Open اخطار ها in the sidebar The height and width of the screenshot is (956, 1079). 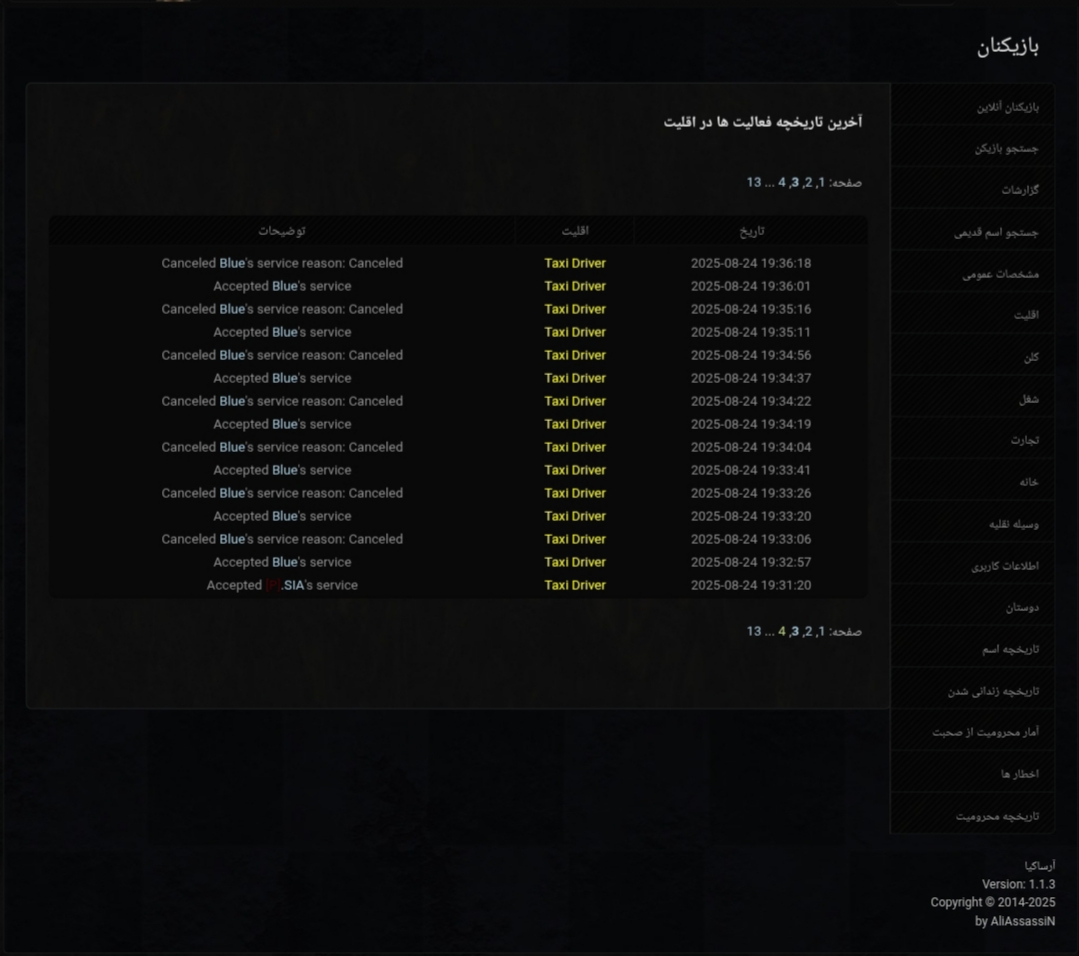(972, 774)
